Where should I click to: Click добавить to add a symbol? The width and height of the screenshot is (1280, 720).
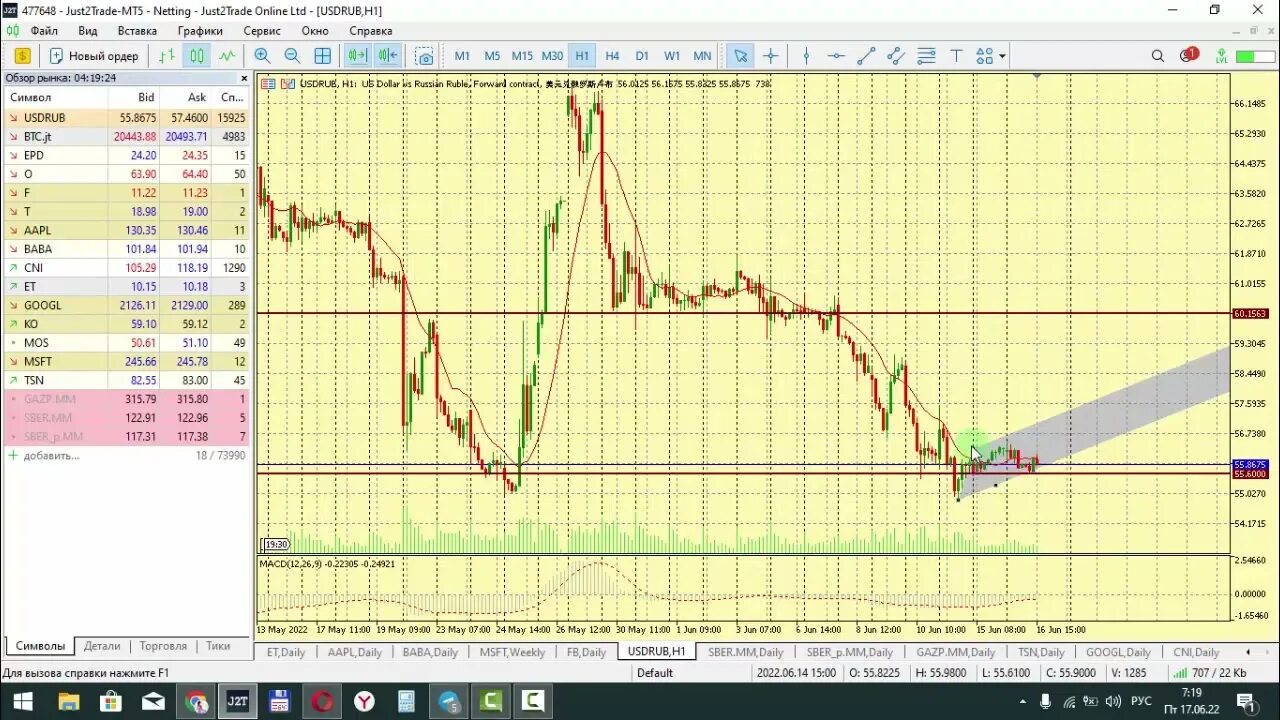point(51,455)
